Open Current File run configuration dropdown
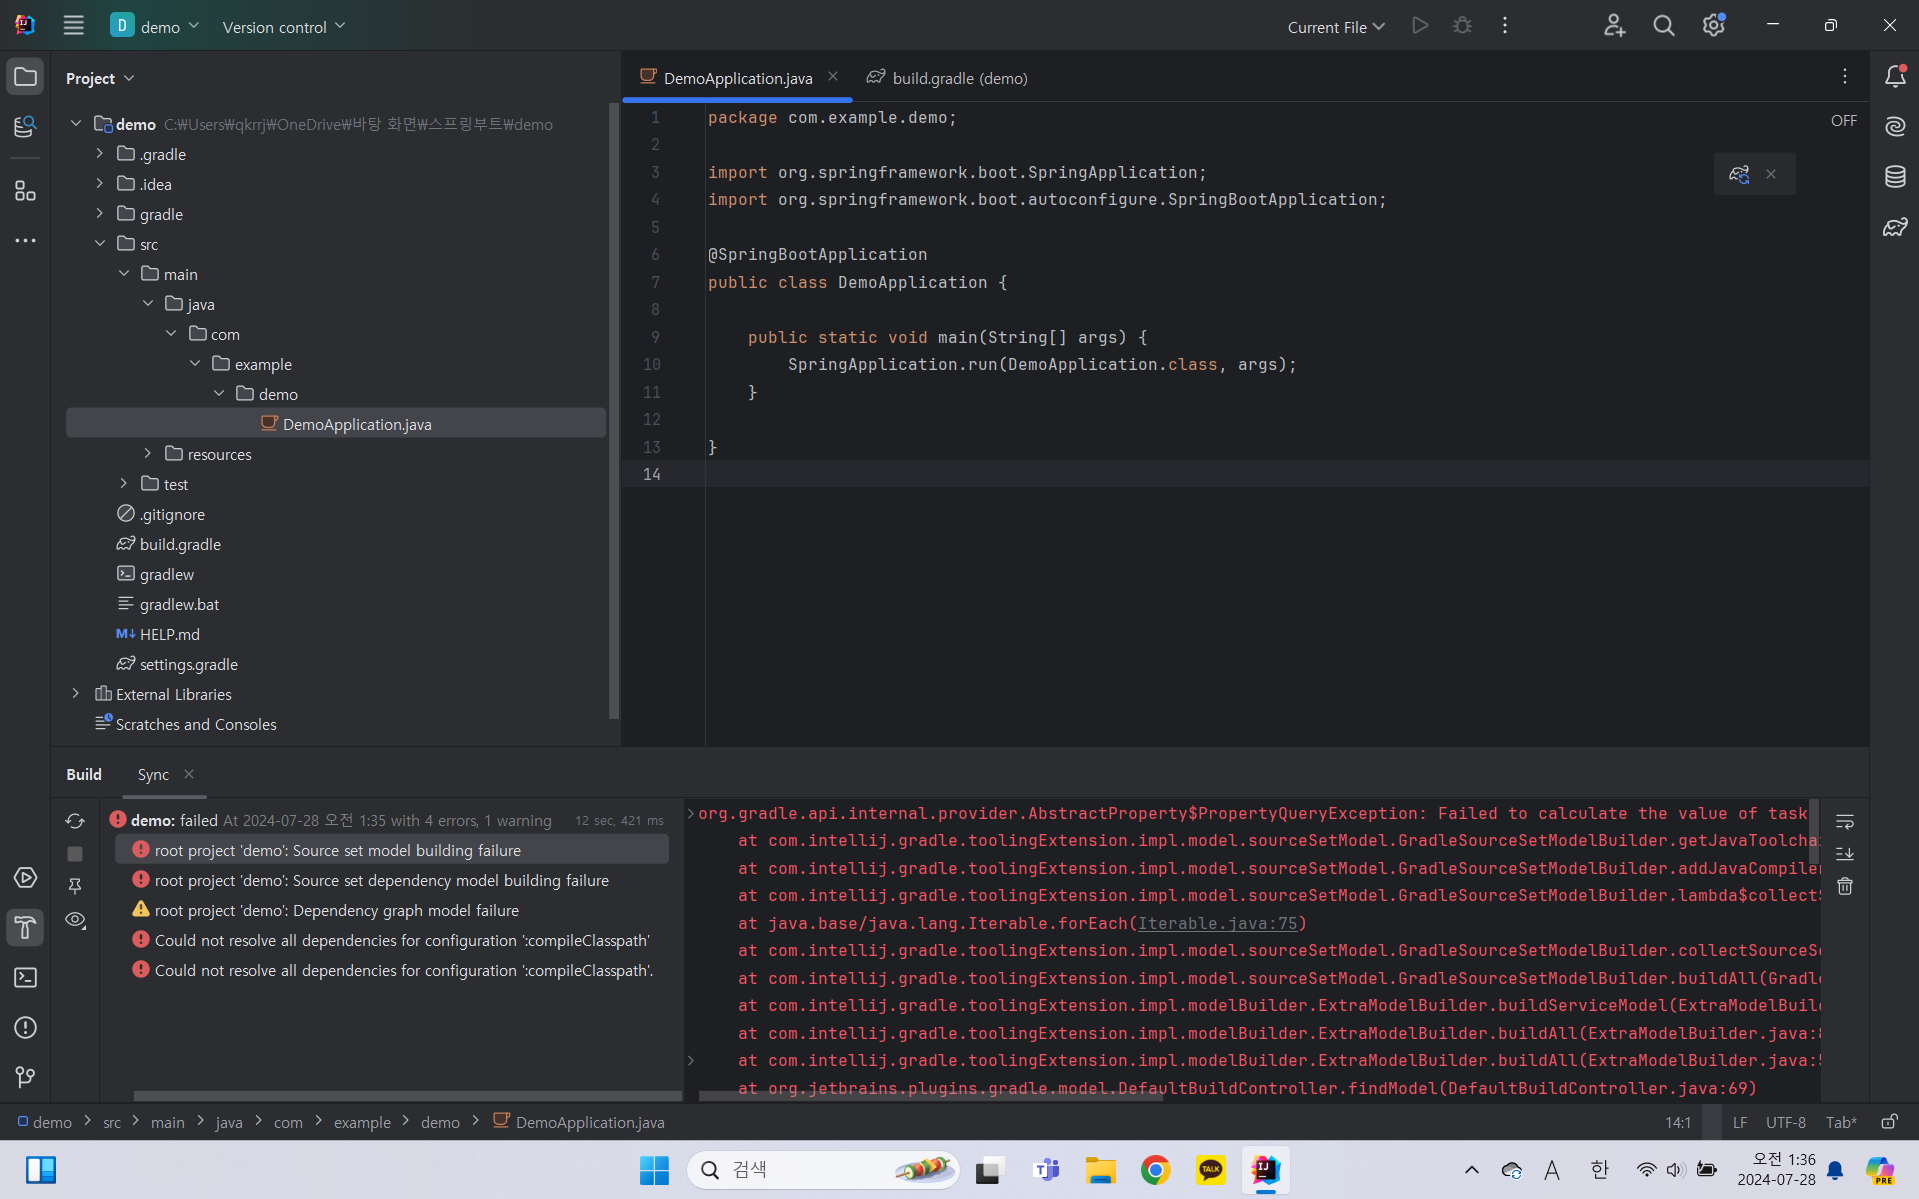This screenshot has height=1199, width=1919. click(1335, 27)
